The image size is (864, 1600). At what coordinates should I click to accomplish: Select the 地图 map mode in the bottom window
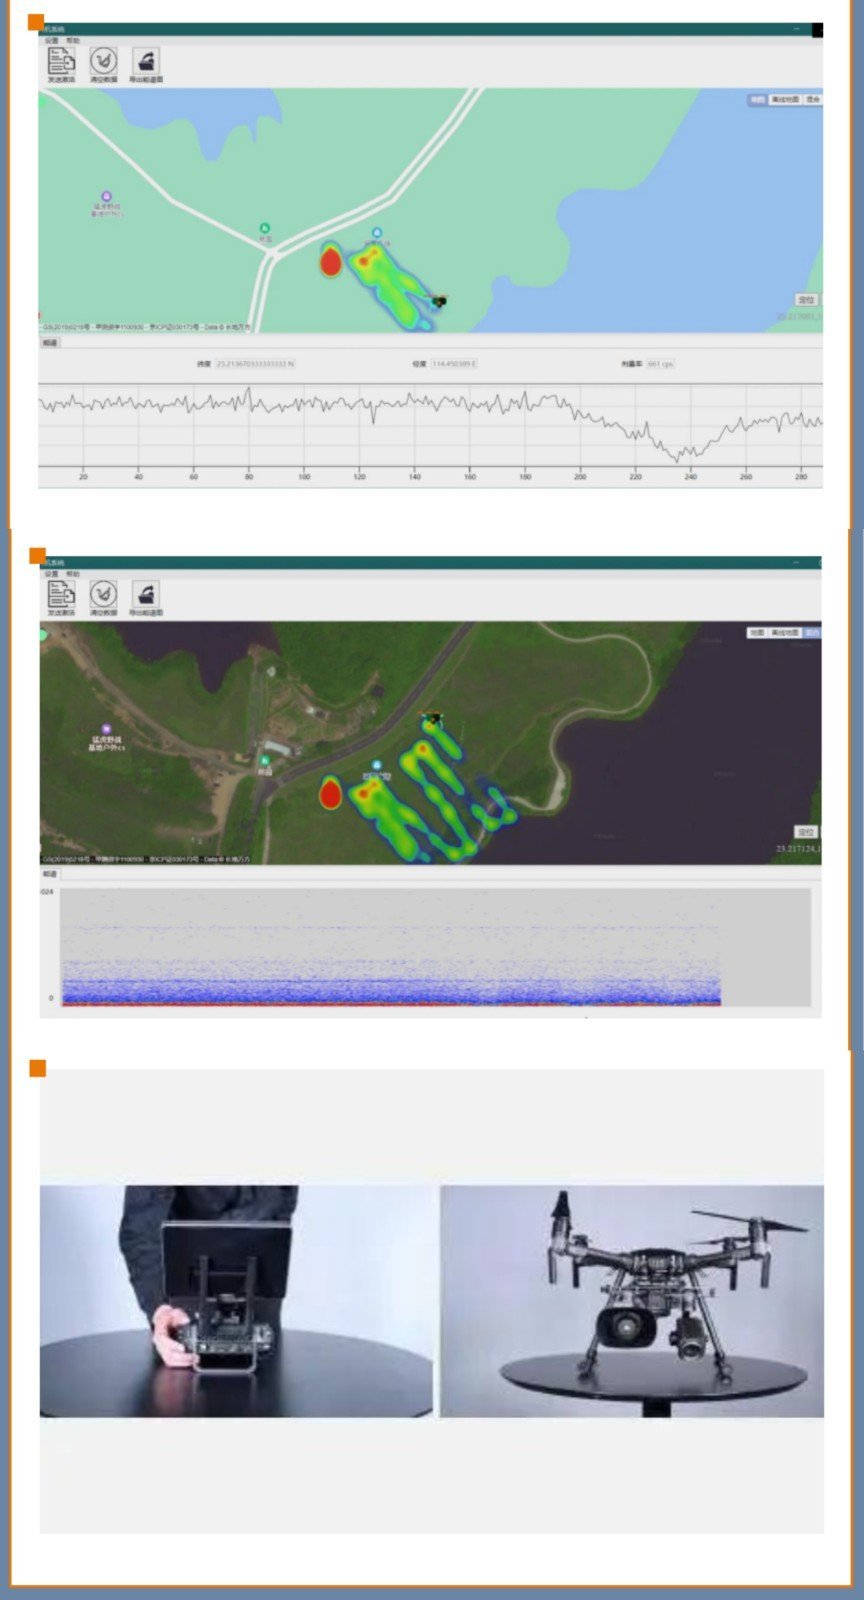tap(757, 632)
